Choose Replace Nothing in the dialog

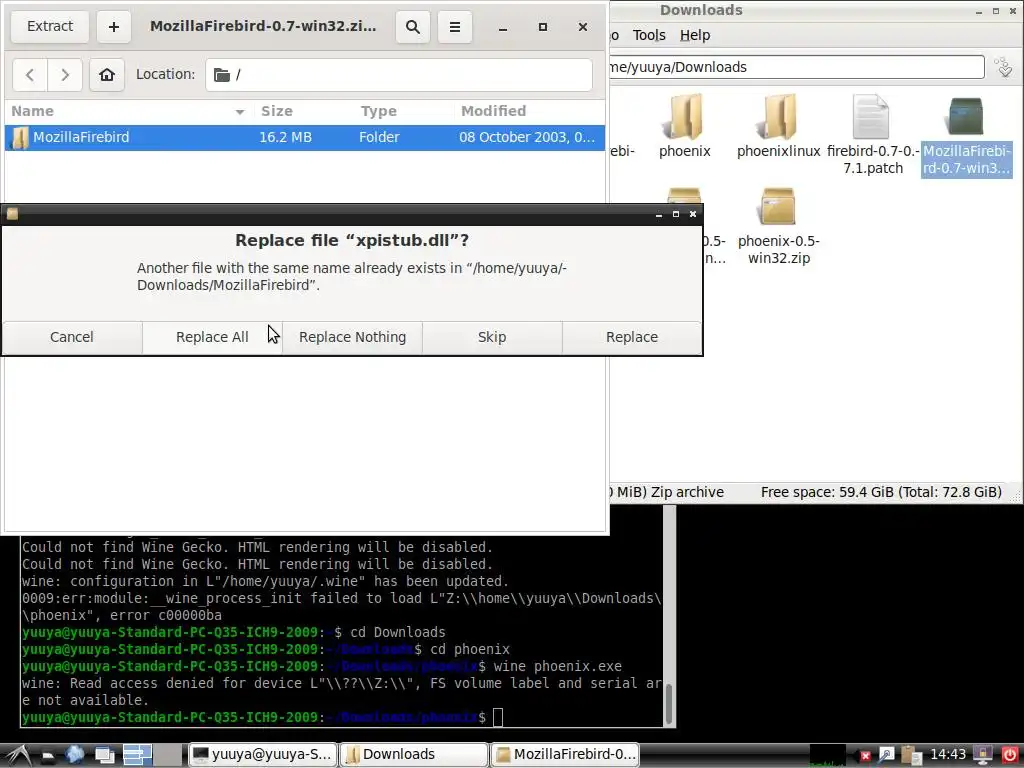353,337
